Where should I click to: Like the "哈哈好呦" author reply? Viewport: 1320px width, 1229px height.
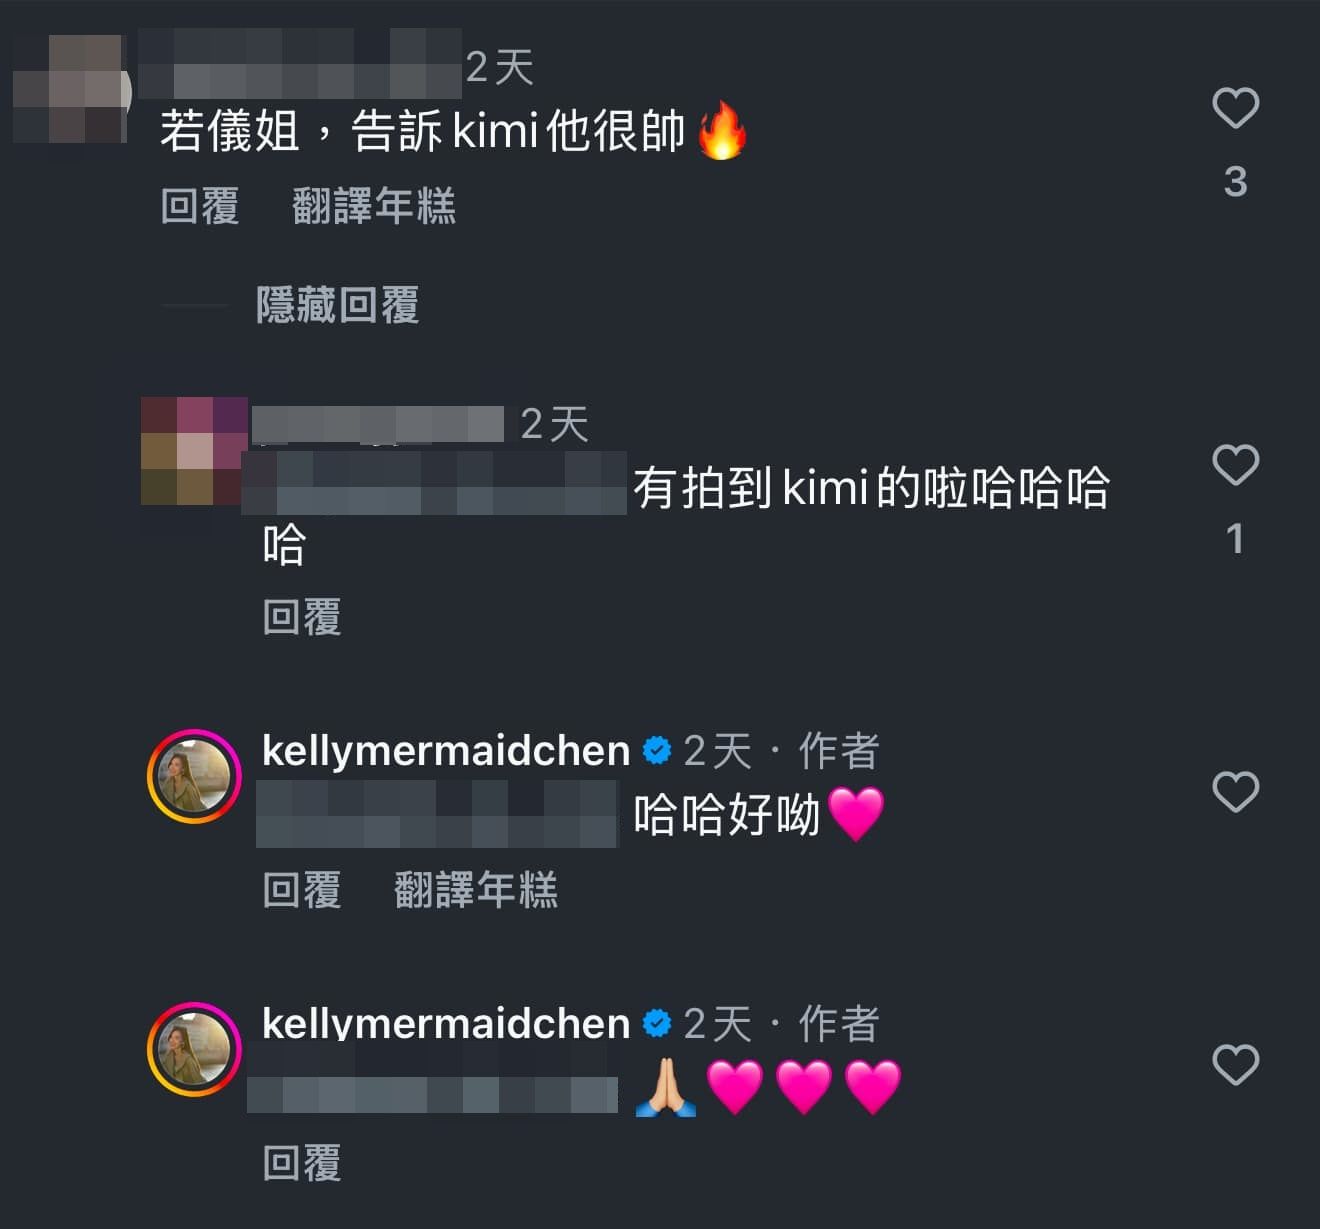[1235, 792]
